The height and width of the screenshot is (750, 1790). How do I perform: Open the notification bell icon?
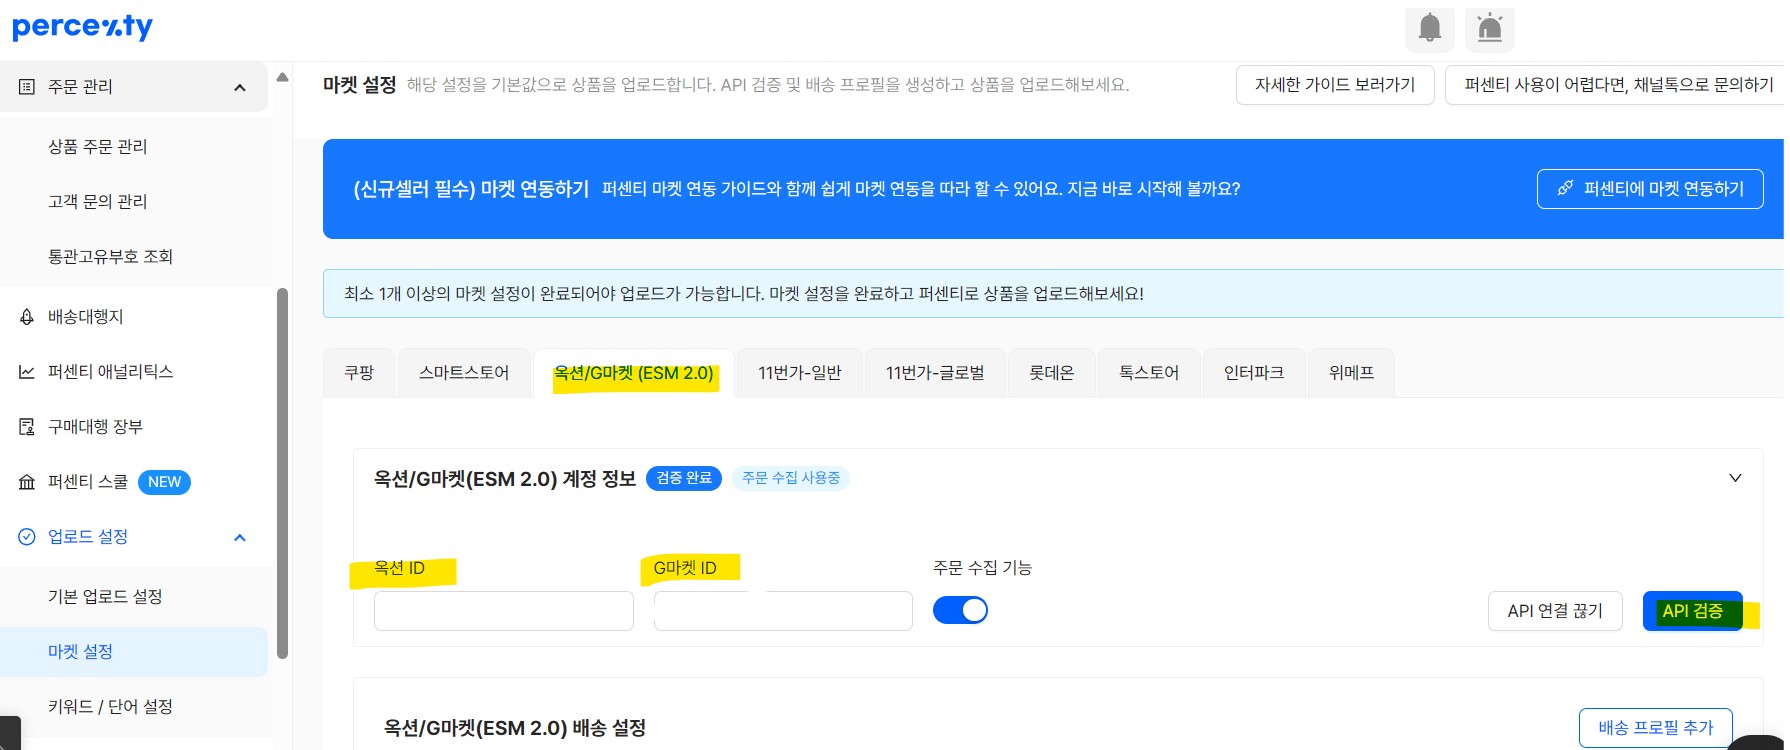pyautogui.click(x=1430, y=28)
